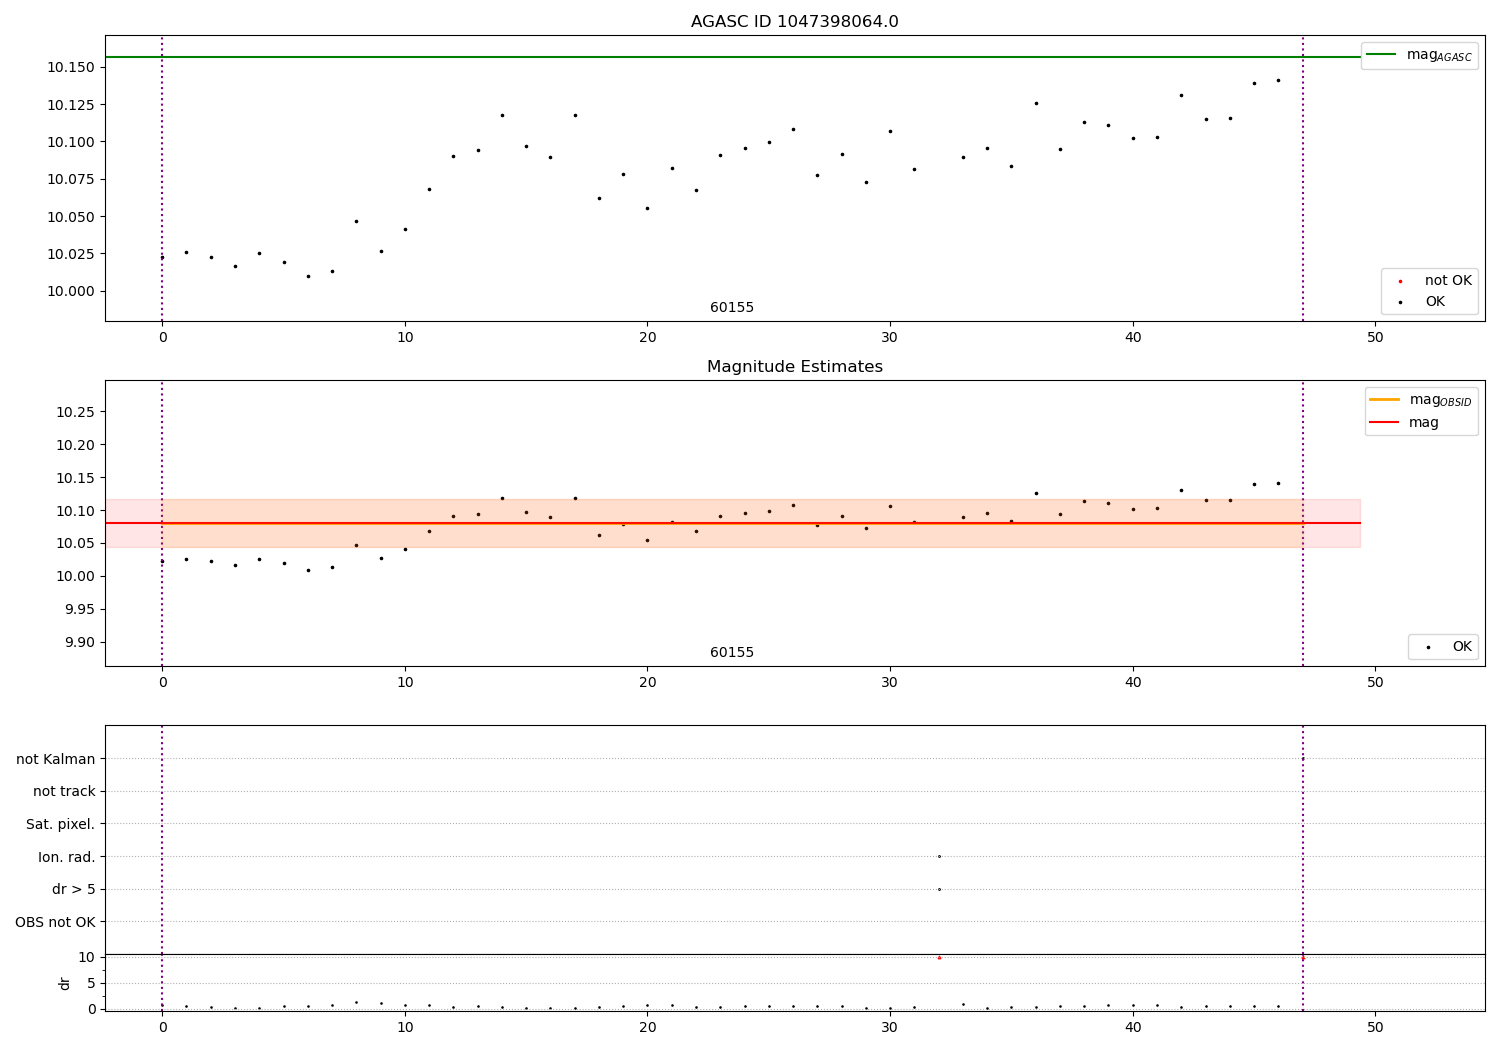The image size is (1500, 1050).
Task: Click the '60155' label in the top panel
Action: pyautogui.click(x=732, y=308)
